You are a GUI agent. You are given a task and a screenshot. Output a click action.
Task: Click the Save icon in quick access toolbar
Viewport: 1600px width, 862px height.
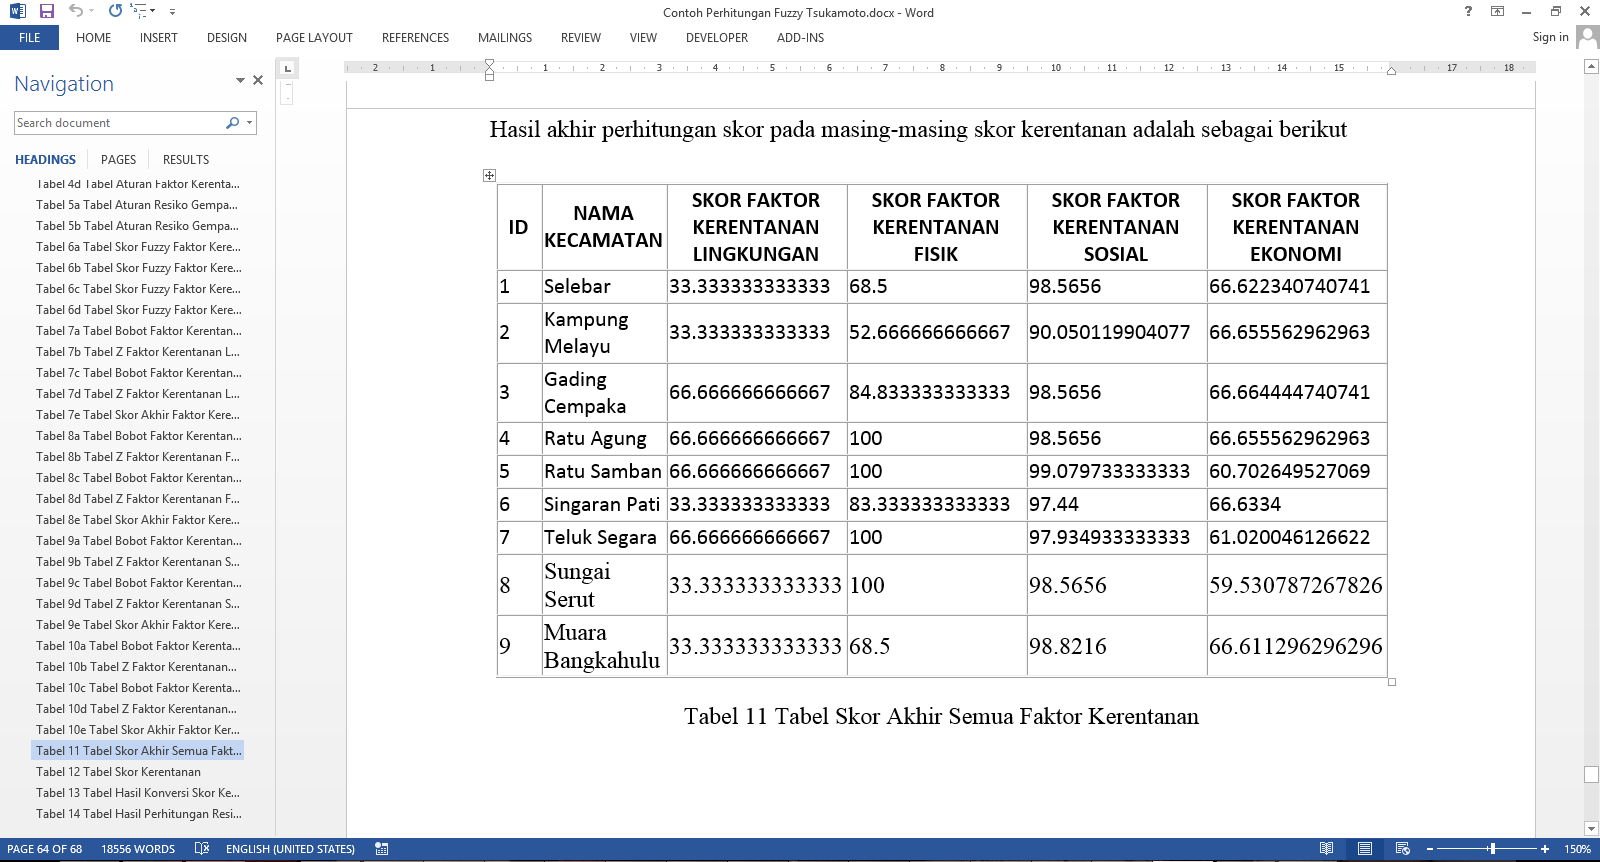[x=47, y=11]
